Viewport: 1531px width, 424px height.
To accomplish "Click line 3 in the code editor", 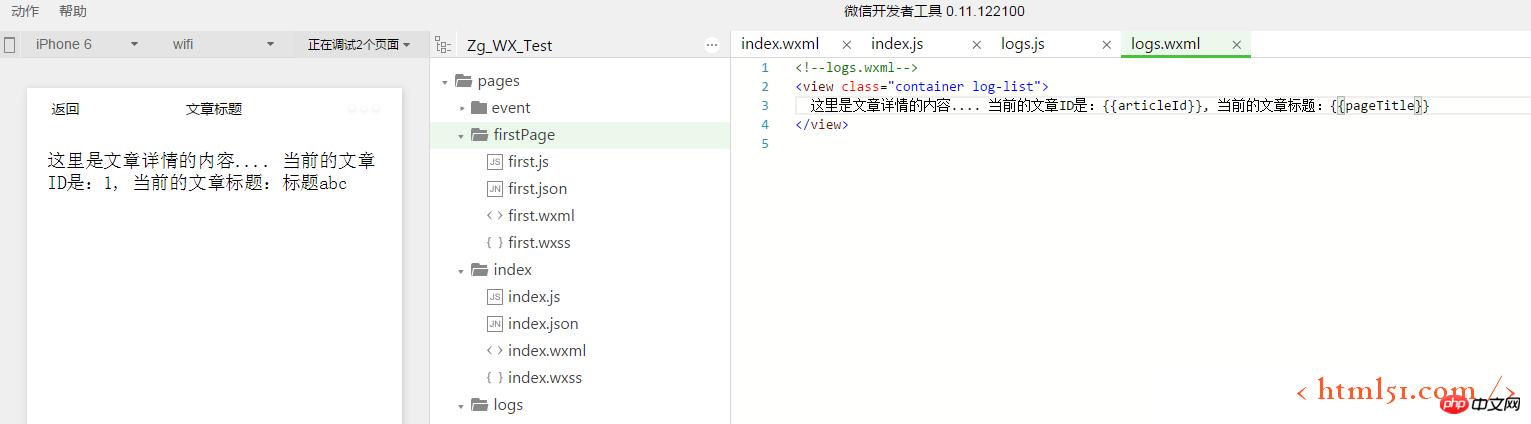I will pos(1100,105).
